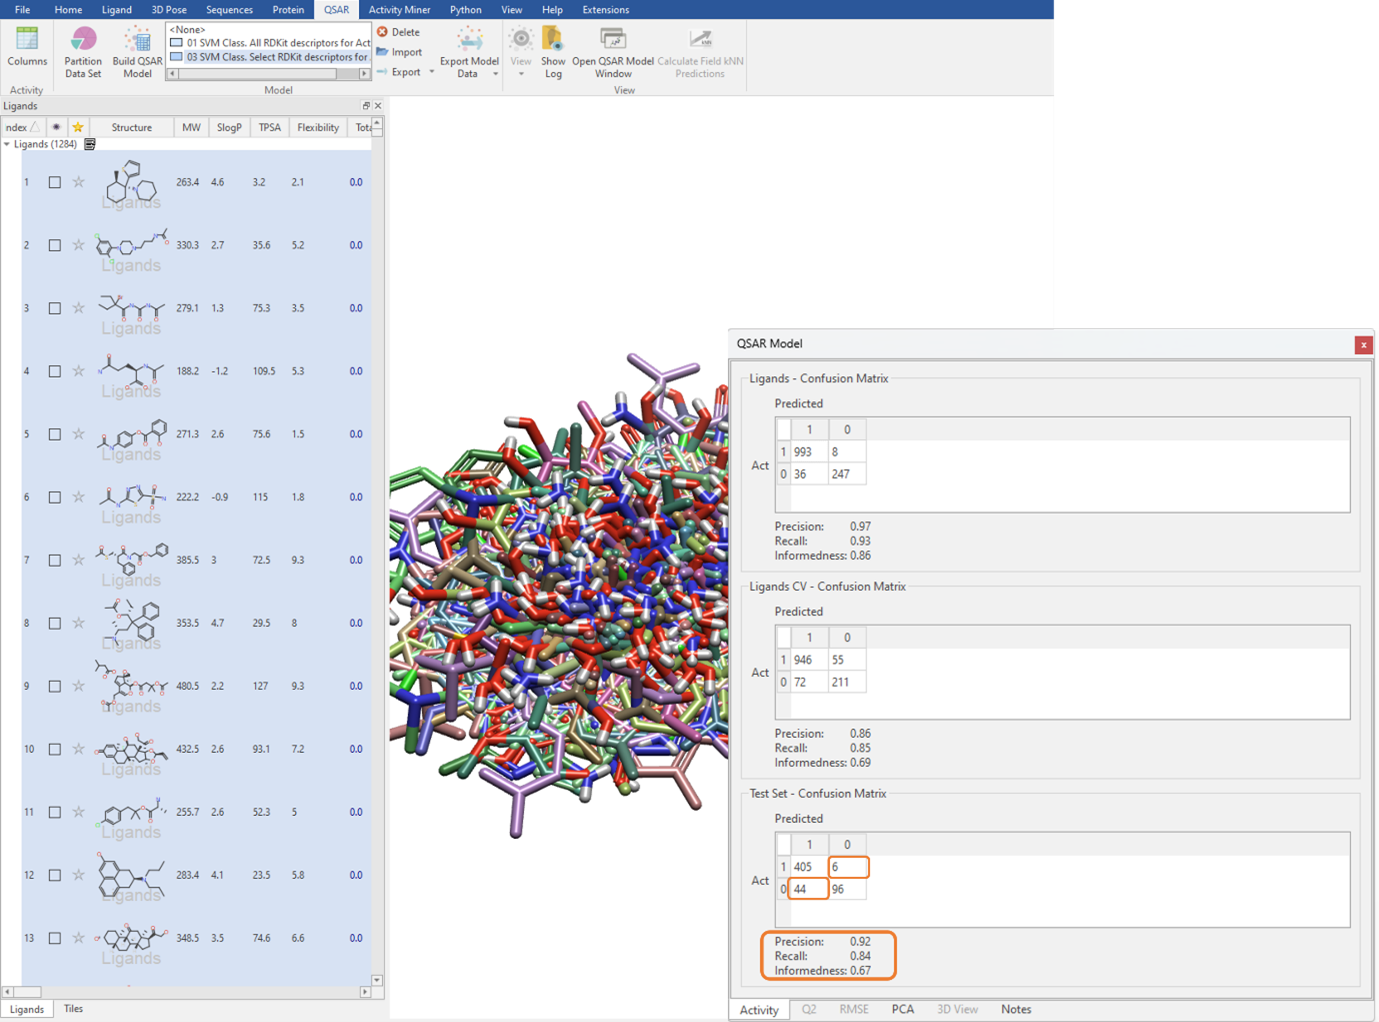Click the star column header
The height and width of the screenshot is (1022, 1379).
click(78, 127)
